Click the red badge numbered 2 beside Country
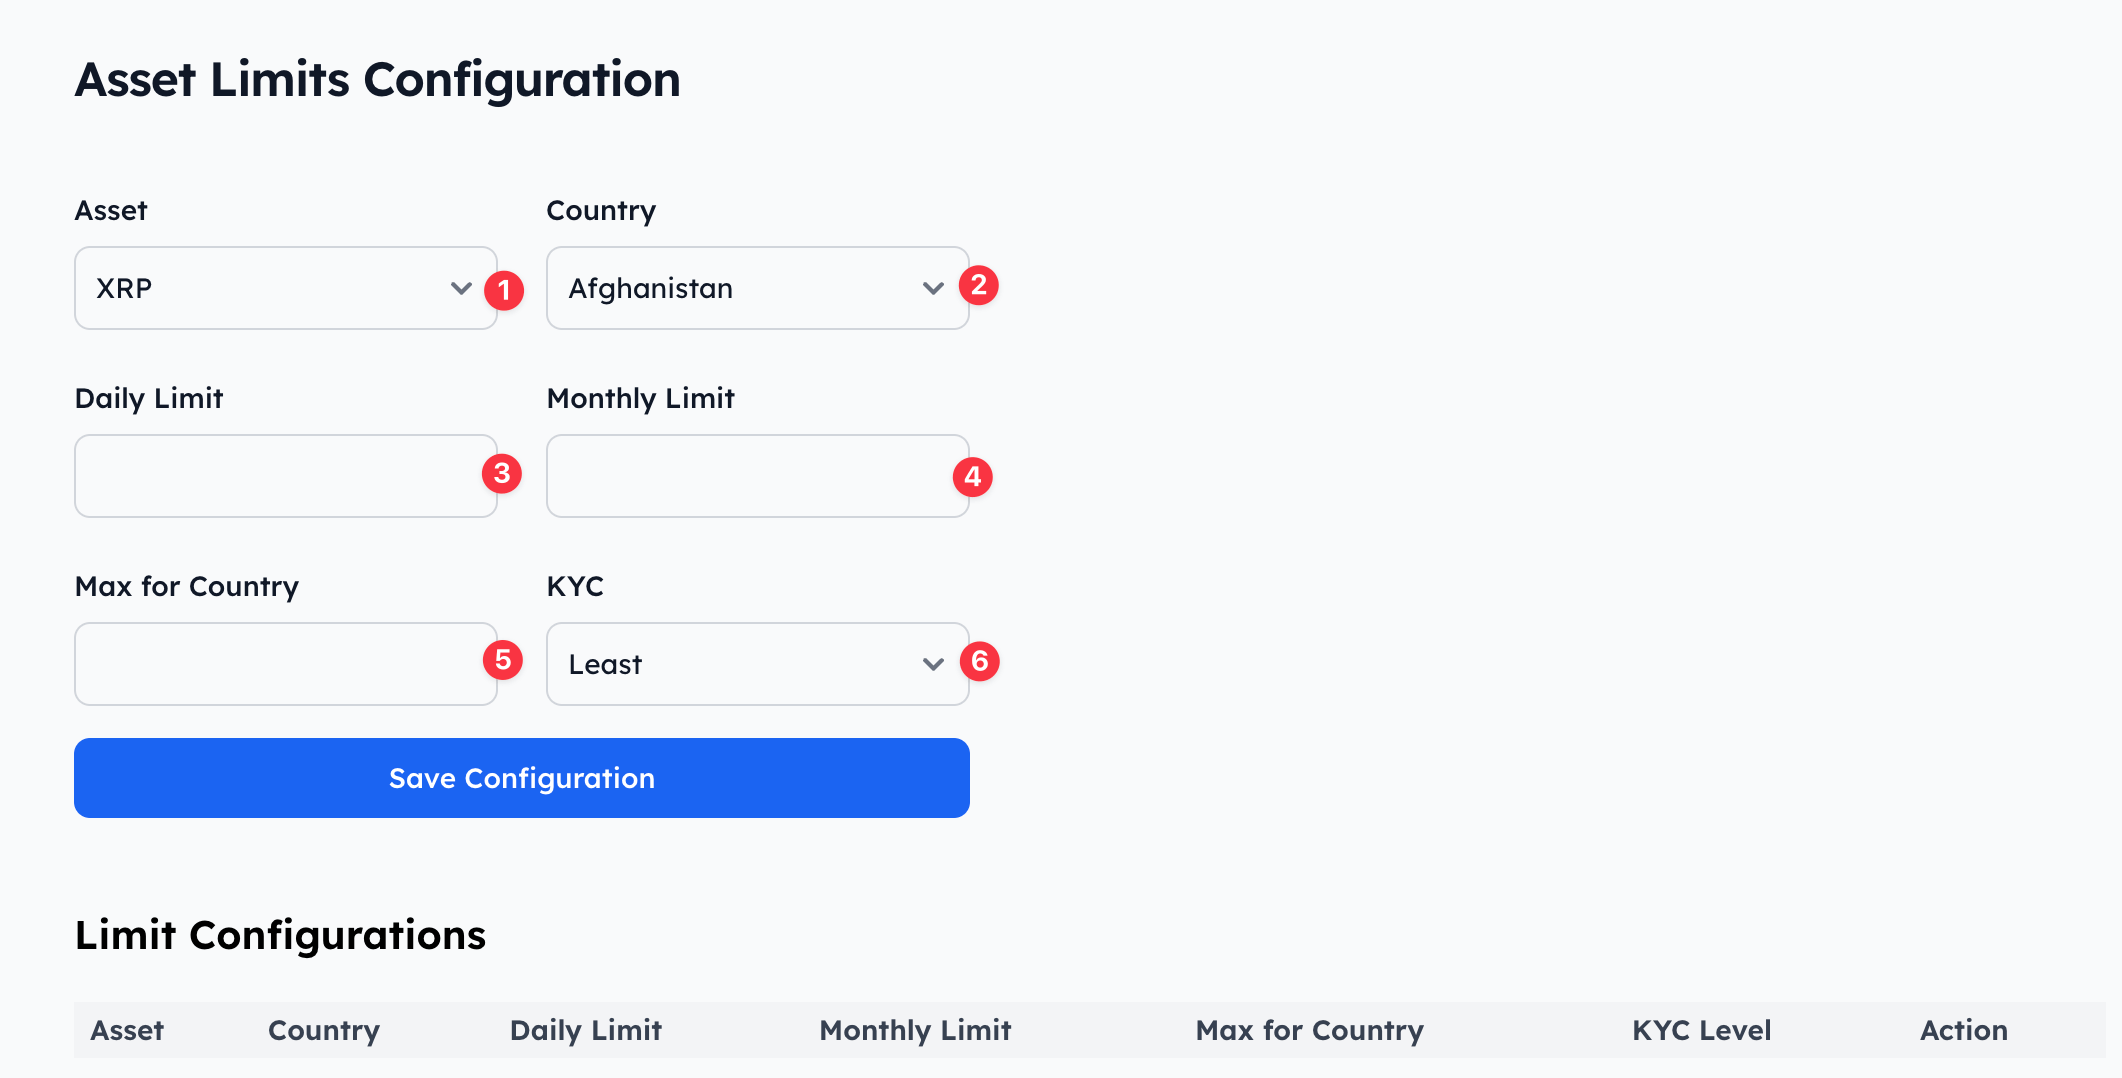The image size is (2122, 1078). pos(979,285)
